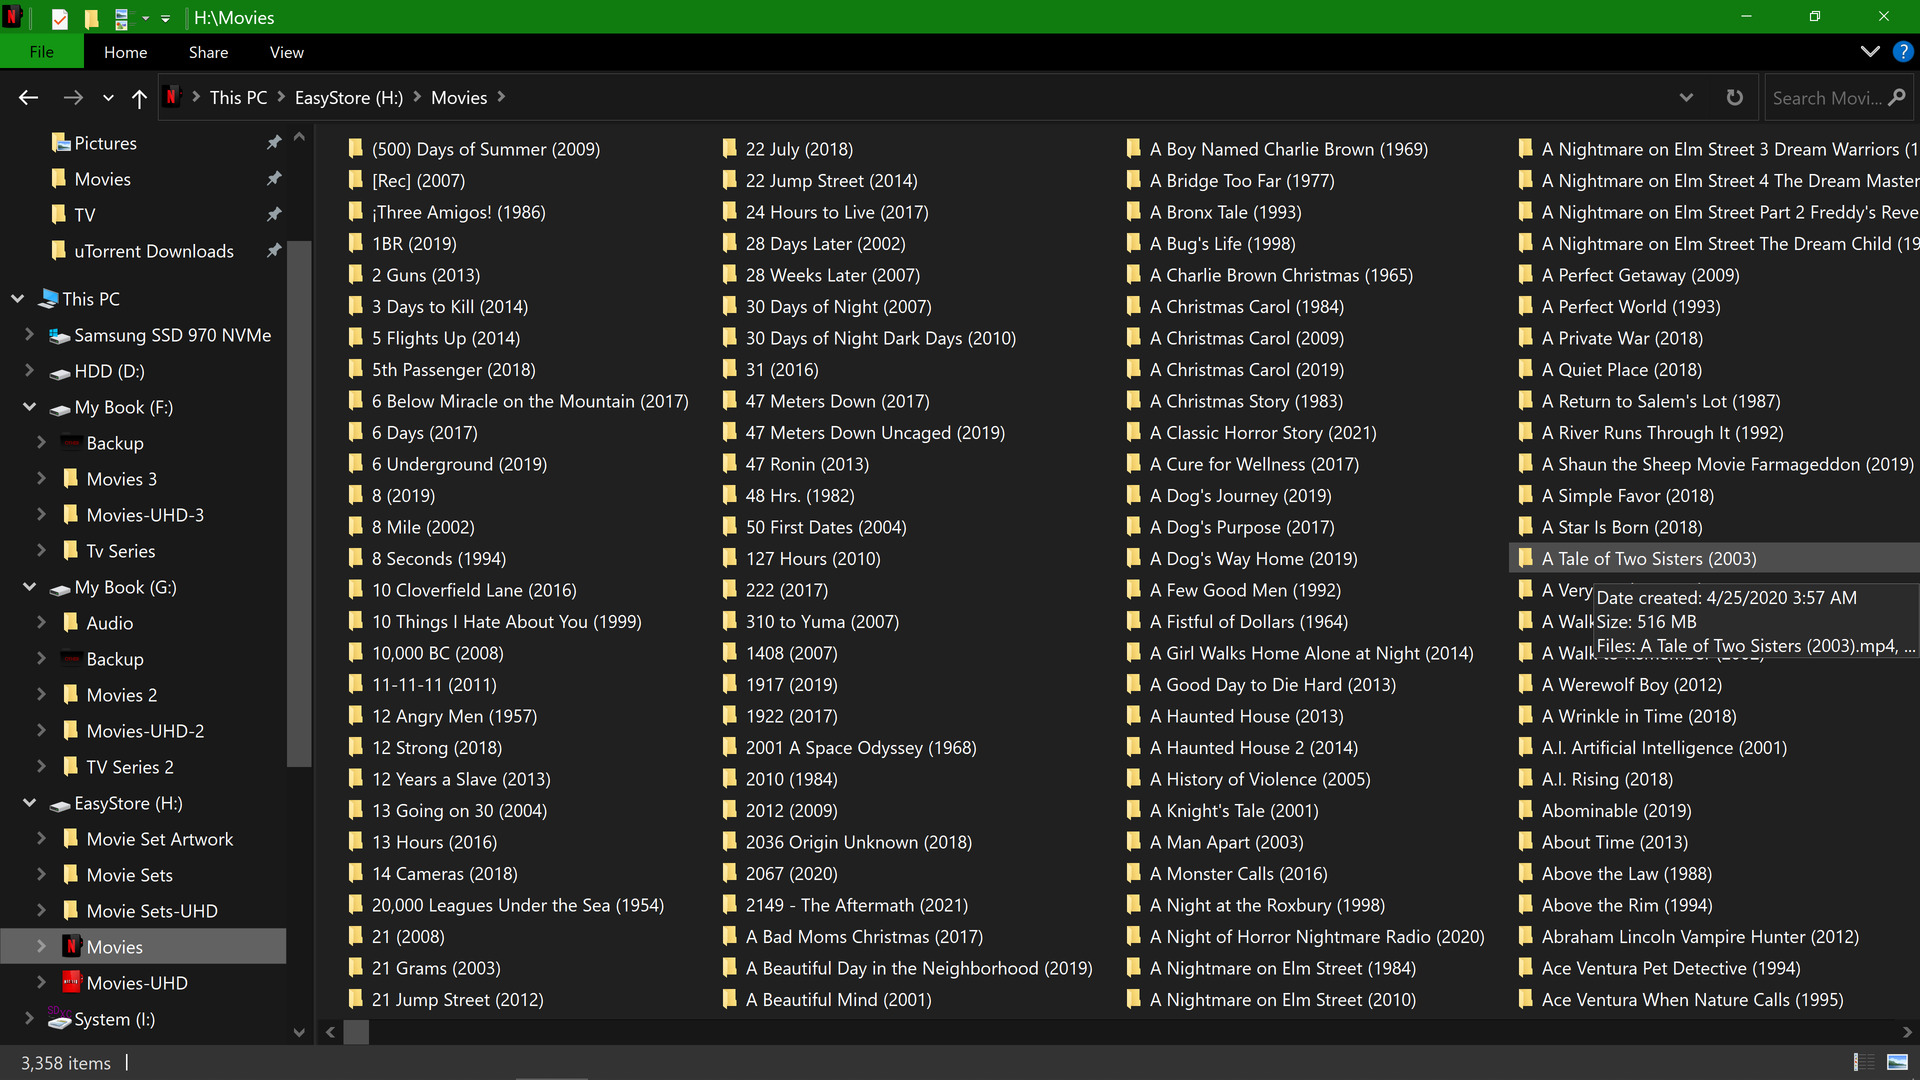The height and width of the screenshot is (1080, 1920).
Task: Unpin uTorrent Downloads from Quick access
Action: click(273, 251)
